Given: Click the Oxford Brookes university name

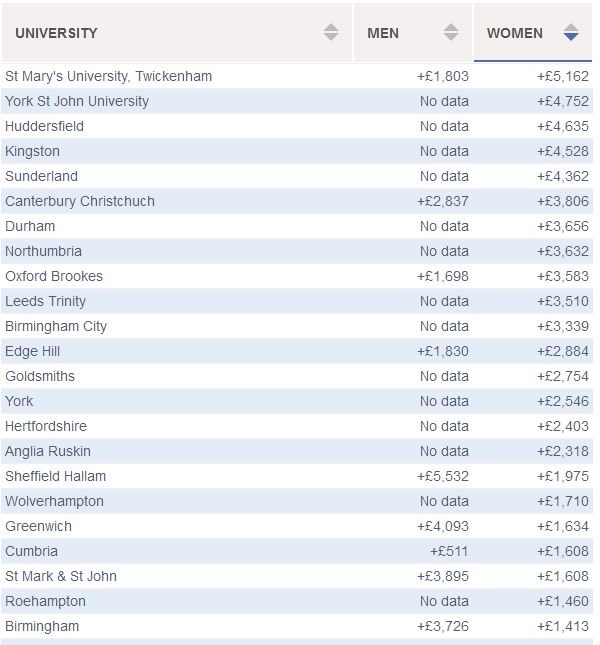Looking at the screenshot, I should pos(54,276).
